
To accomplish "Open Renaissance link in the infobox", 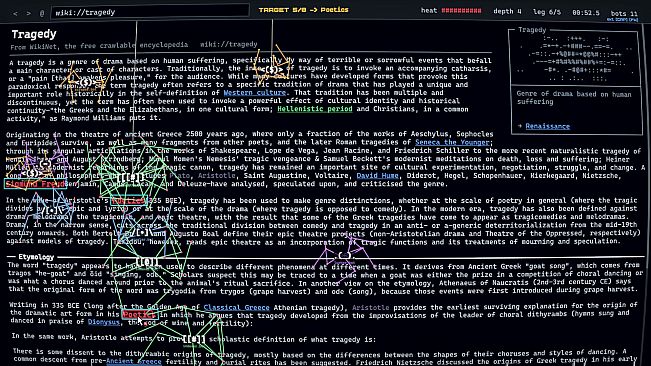I will (x=548, y=126).
